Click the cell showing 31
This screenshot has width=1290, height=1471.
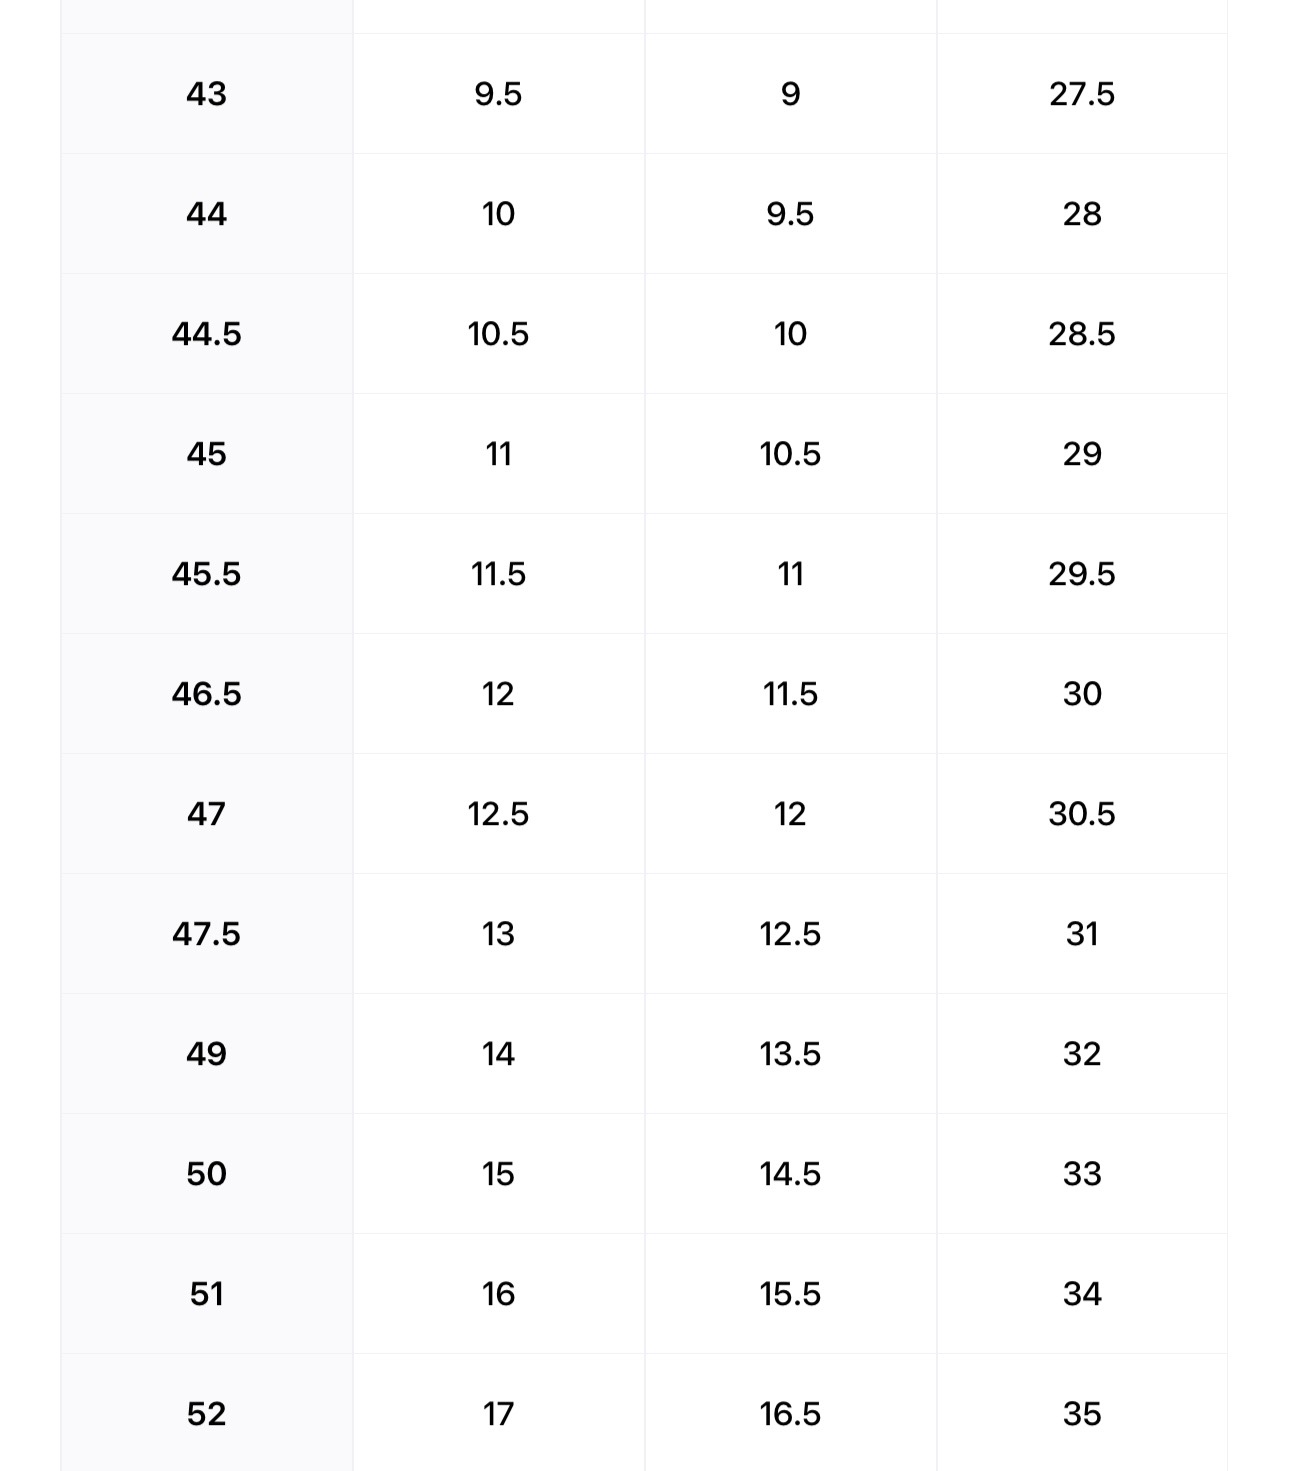(1081, 934)
